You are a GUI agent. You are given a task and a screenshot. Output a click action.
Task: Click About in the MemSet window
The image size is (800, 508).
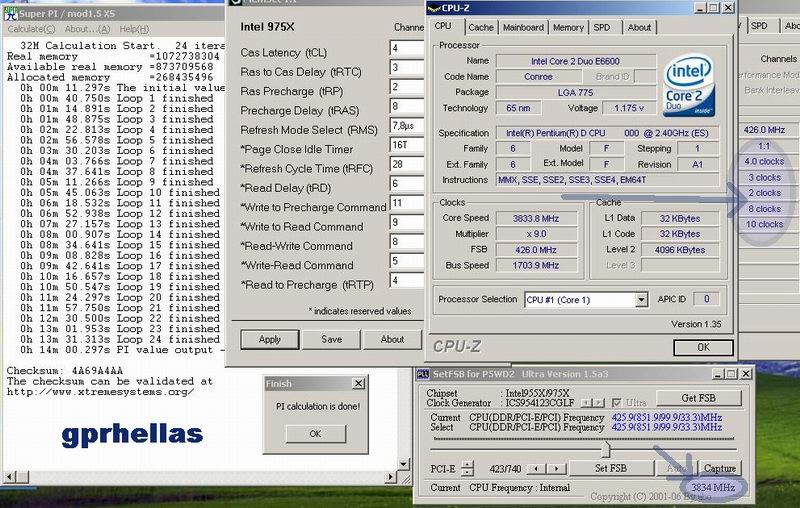[392, 339]
